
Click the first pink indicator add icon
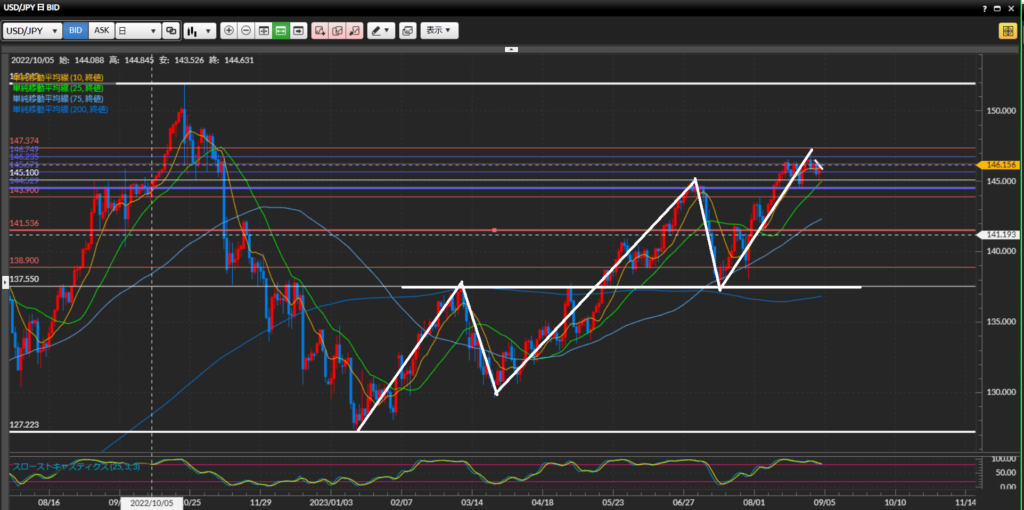[x=320, y=31]
